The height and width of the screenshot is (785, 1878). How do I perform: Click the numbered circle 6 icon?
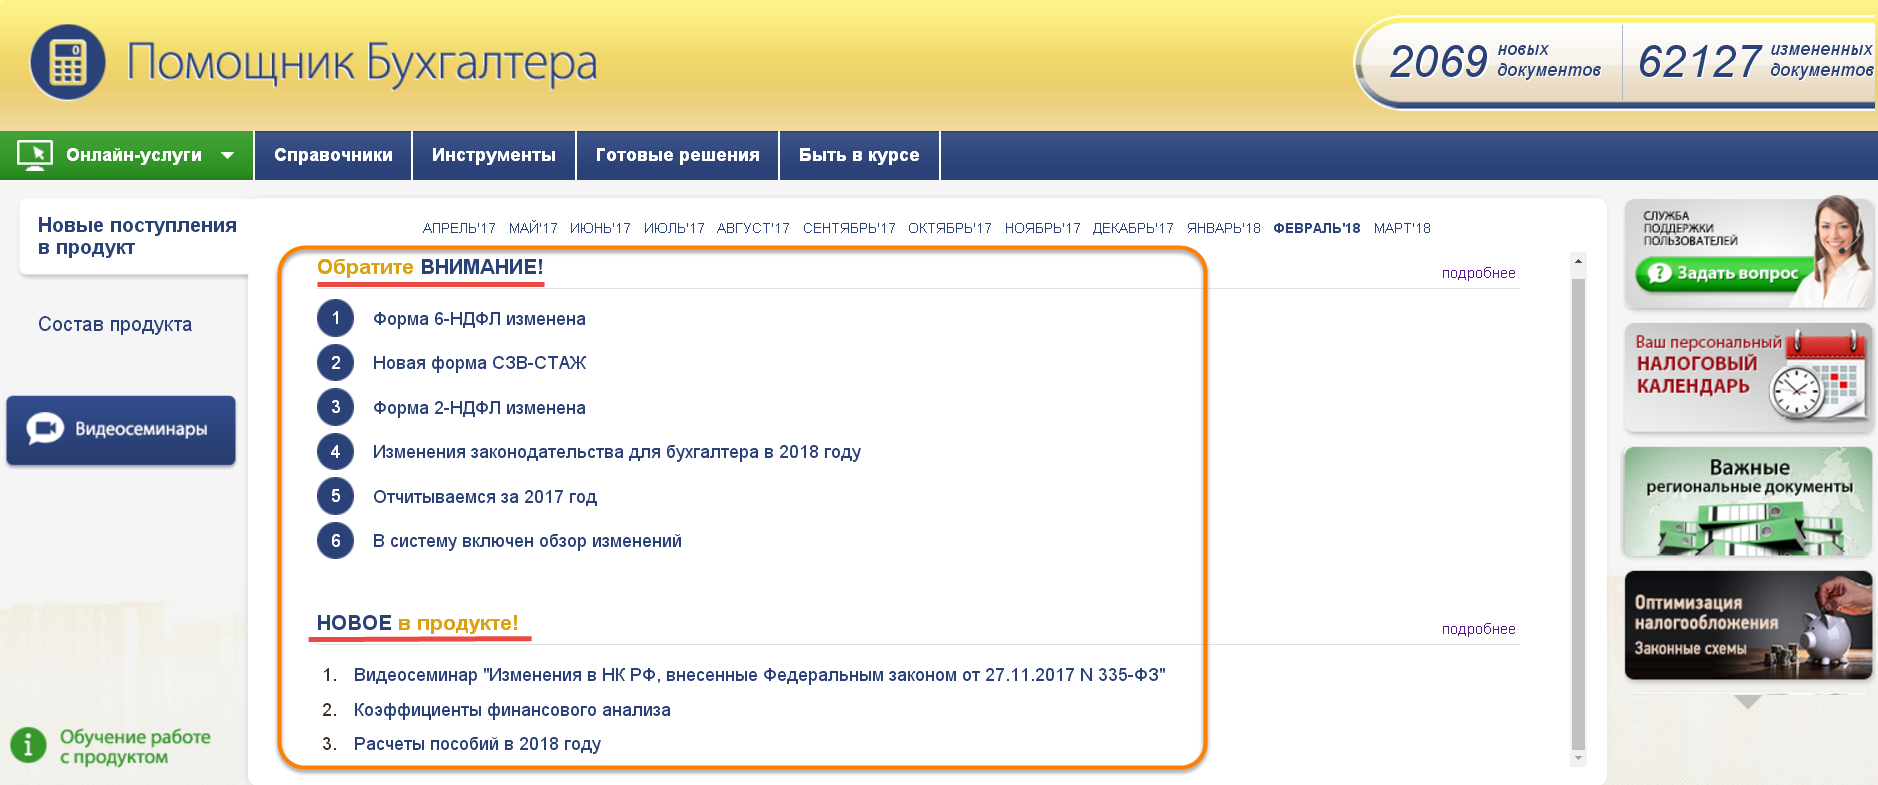335,541
